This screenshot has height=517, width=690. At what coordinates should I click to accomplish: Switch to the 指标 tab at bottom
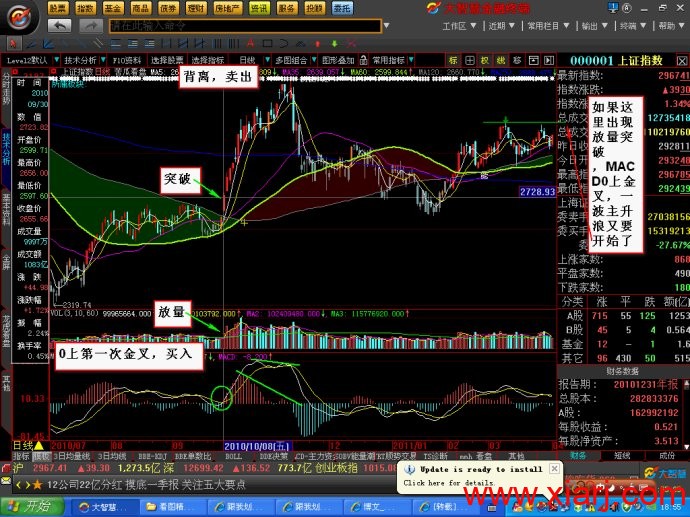click(x=21, y=456)
